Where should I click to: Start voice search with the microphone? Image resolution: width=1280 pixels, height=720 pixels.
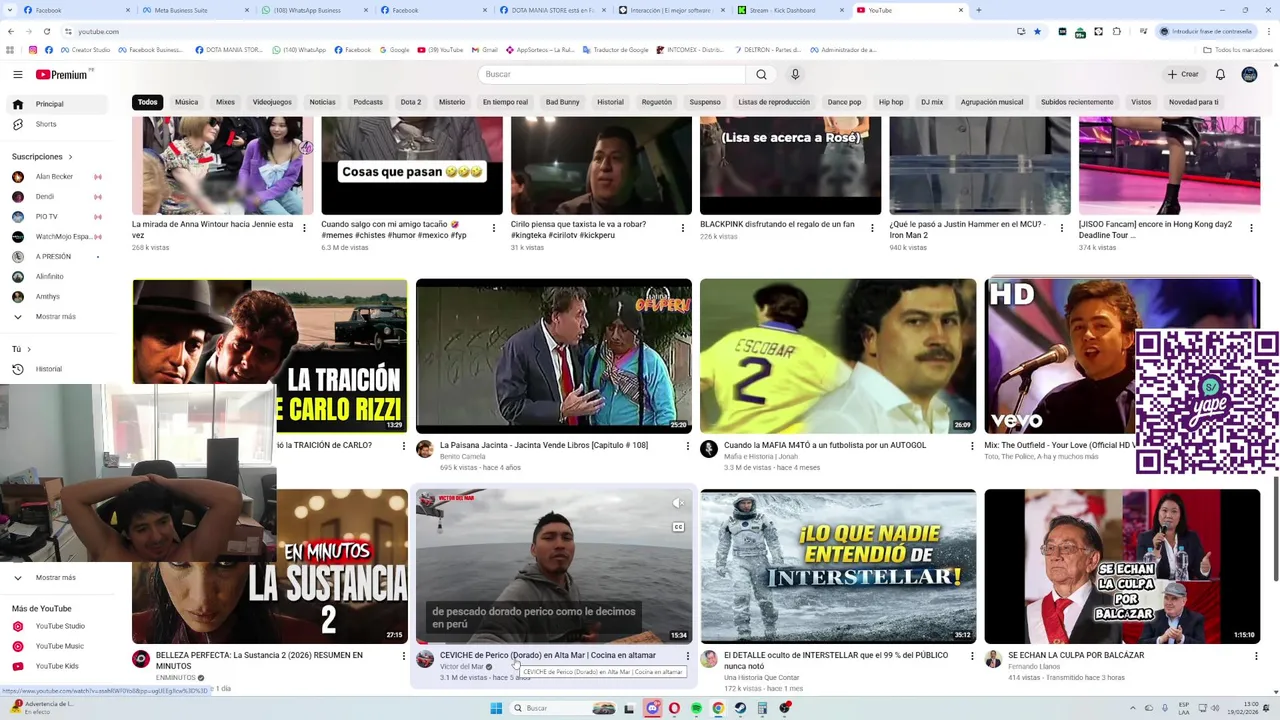click(x=795, y=74)
